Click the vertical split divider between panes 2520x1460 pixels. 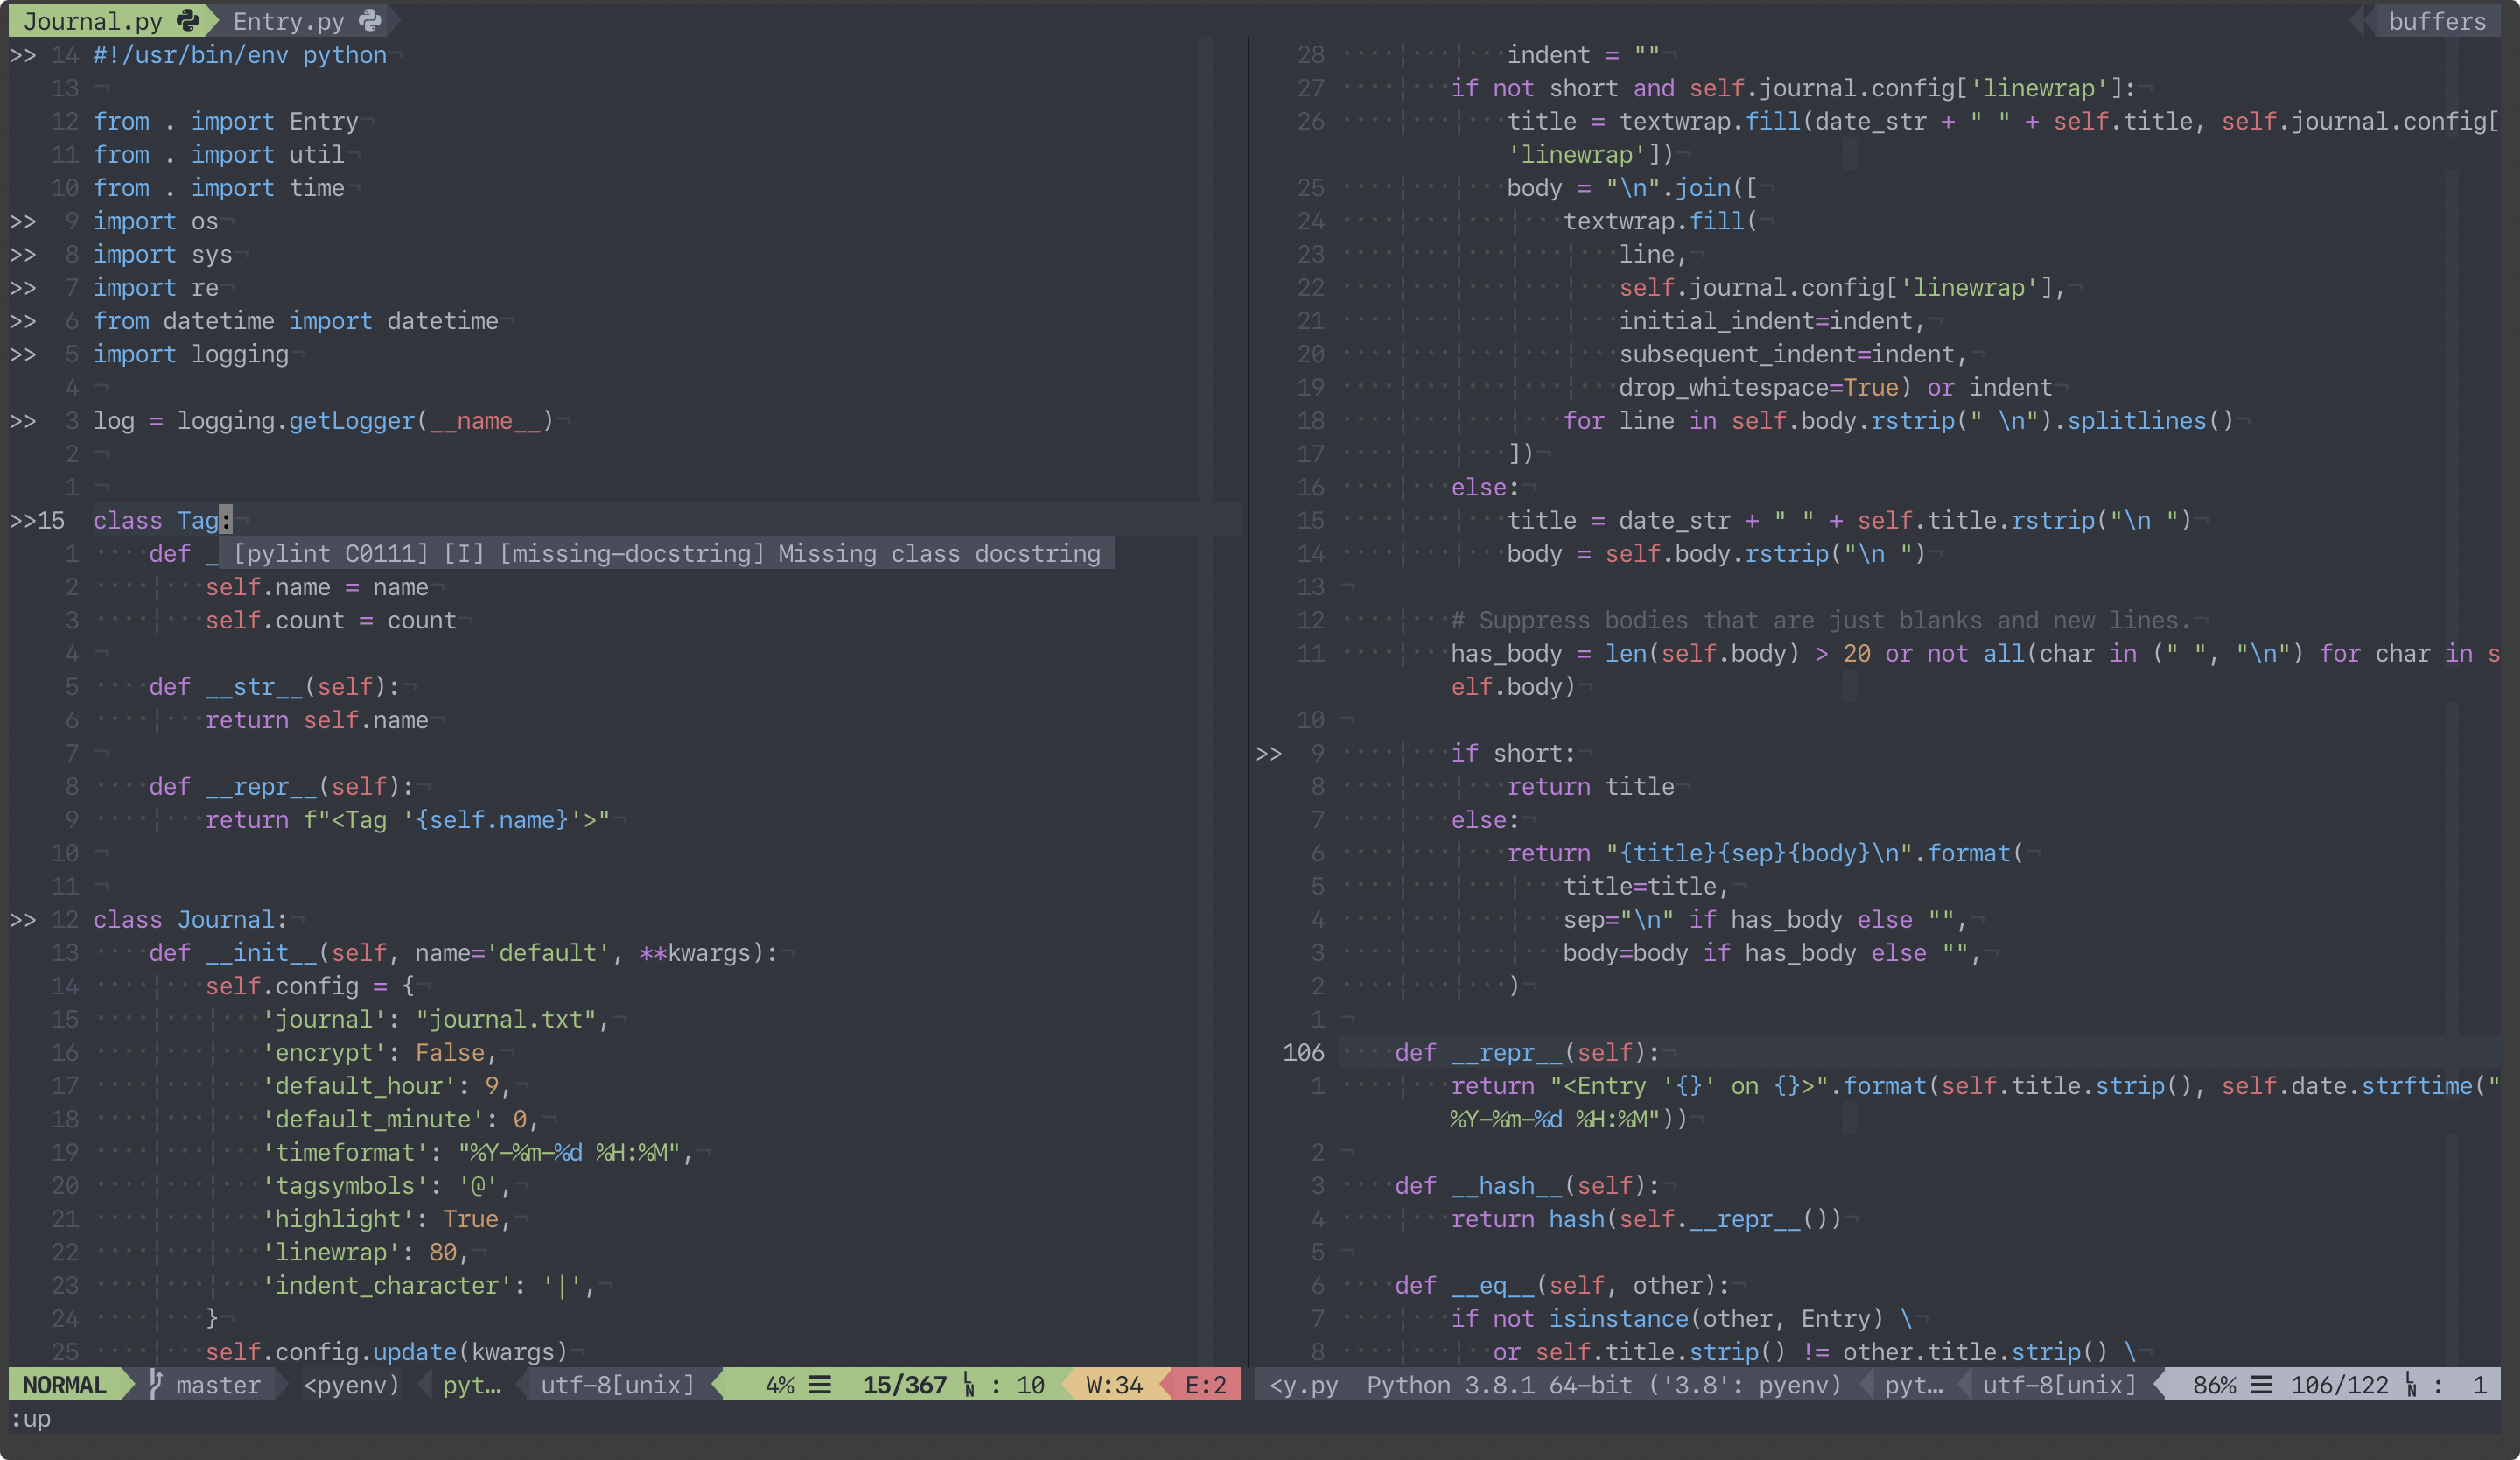click(x=1248, y=700)
